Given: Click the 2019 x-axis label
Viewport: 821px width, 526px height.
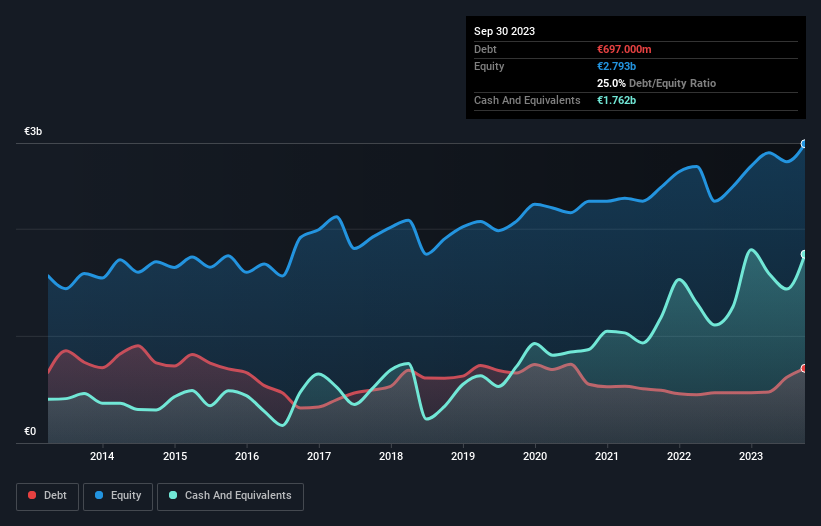Looking at the screenshot, I should [463, 456].
